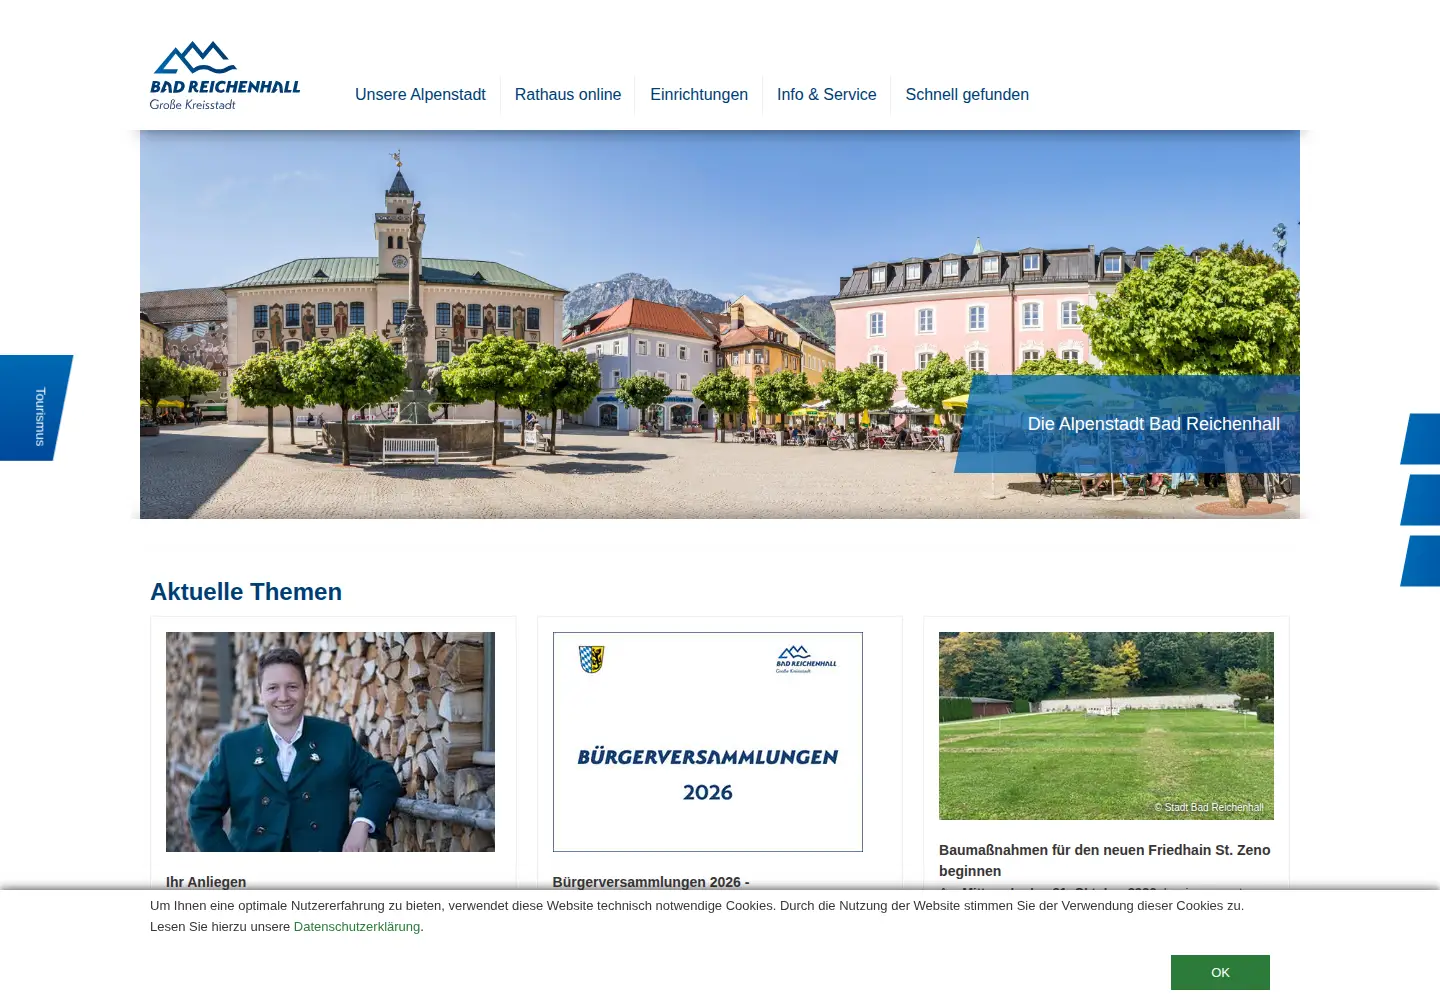Image resolution: width=1440 pixels, height=1000 pixels.
Task: Follow the Datenschutzerklärung link
Action: (x=357, y=927)
